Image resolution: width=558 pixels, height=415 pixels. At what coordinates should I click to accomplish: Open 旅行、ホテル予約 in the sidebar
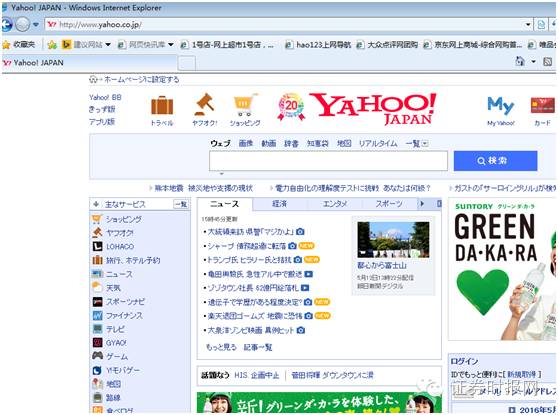133,260
